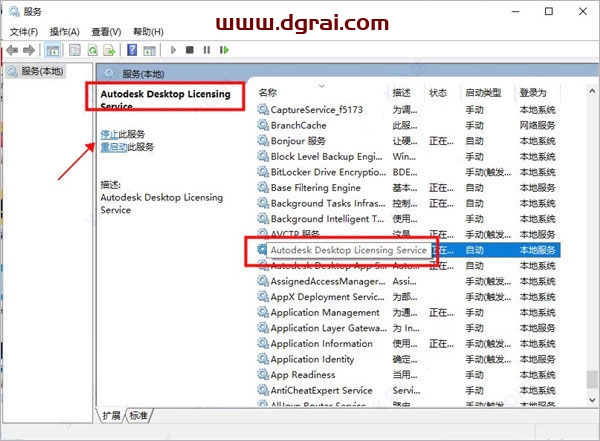Click gear icon beside Application Identity
The image size is (600, 441).
tap(263, 359)
